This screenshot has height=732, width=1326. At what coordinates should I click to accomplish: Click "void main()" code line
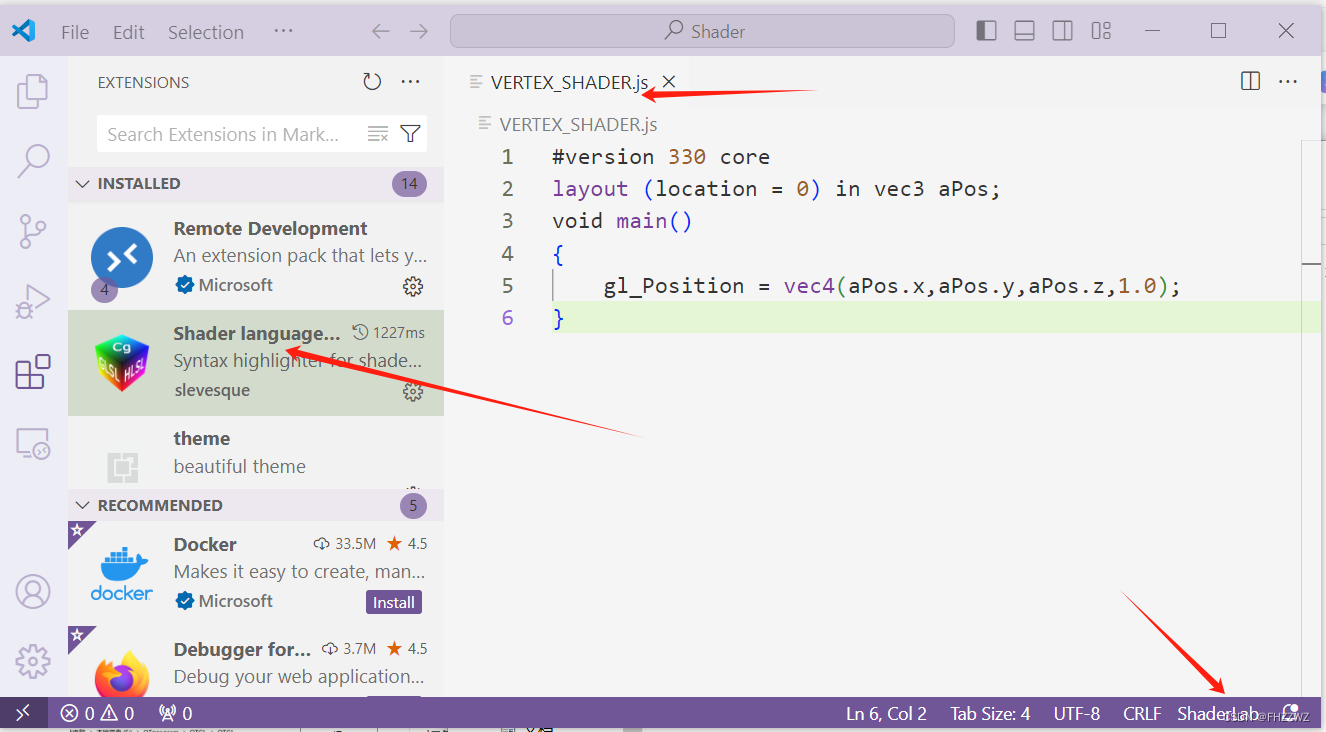tap(622, 221)
